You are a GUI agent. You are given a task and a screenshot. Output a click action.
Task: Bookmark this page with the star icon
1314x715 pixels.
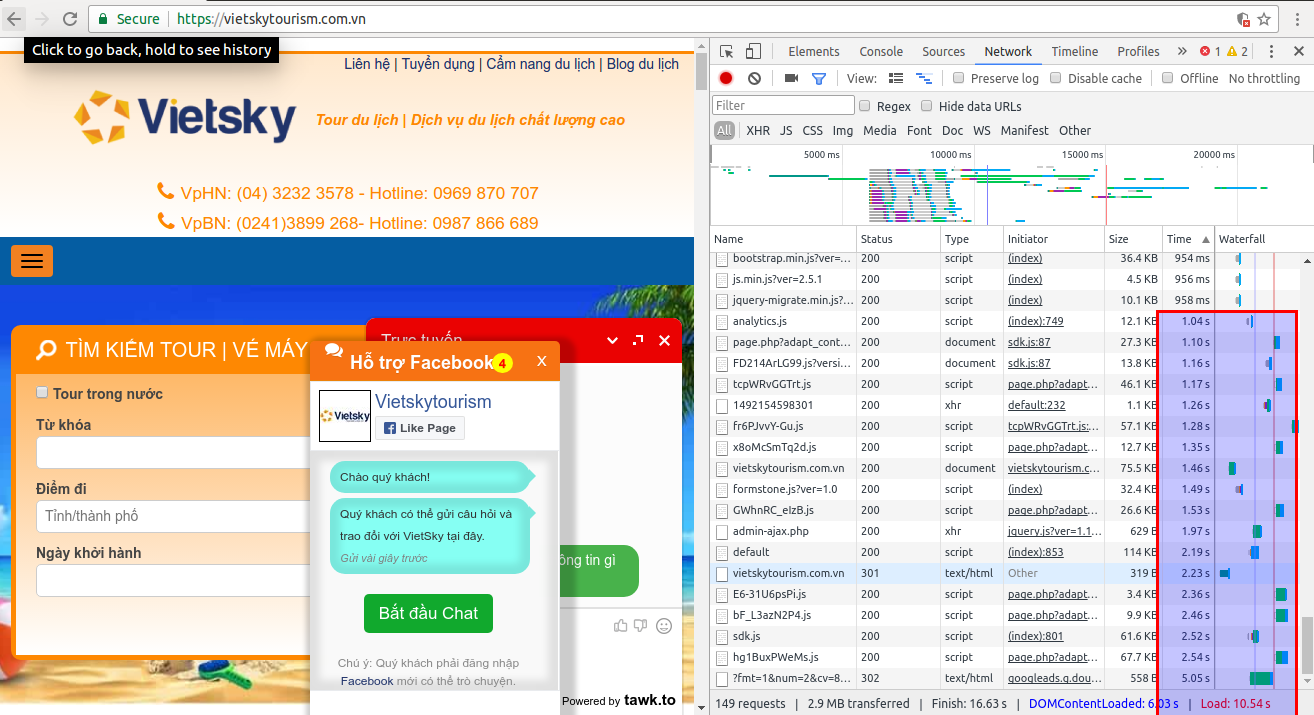tap(1264, 19)
